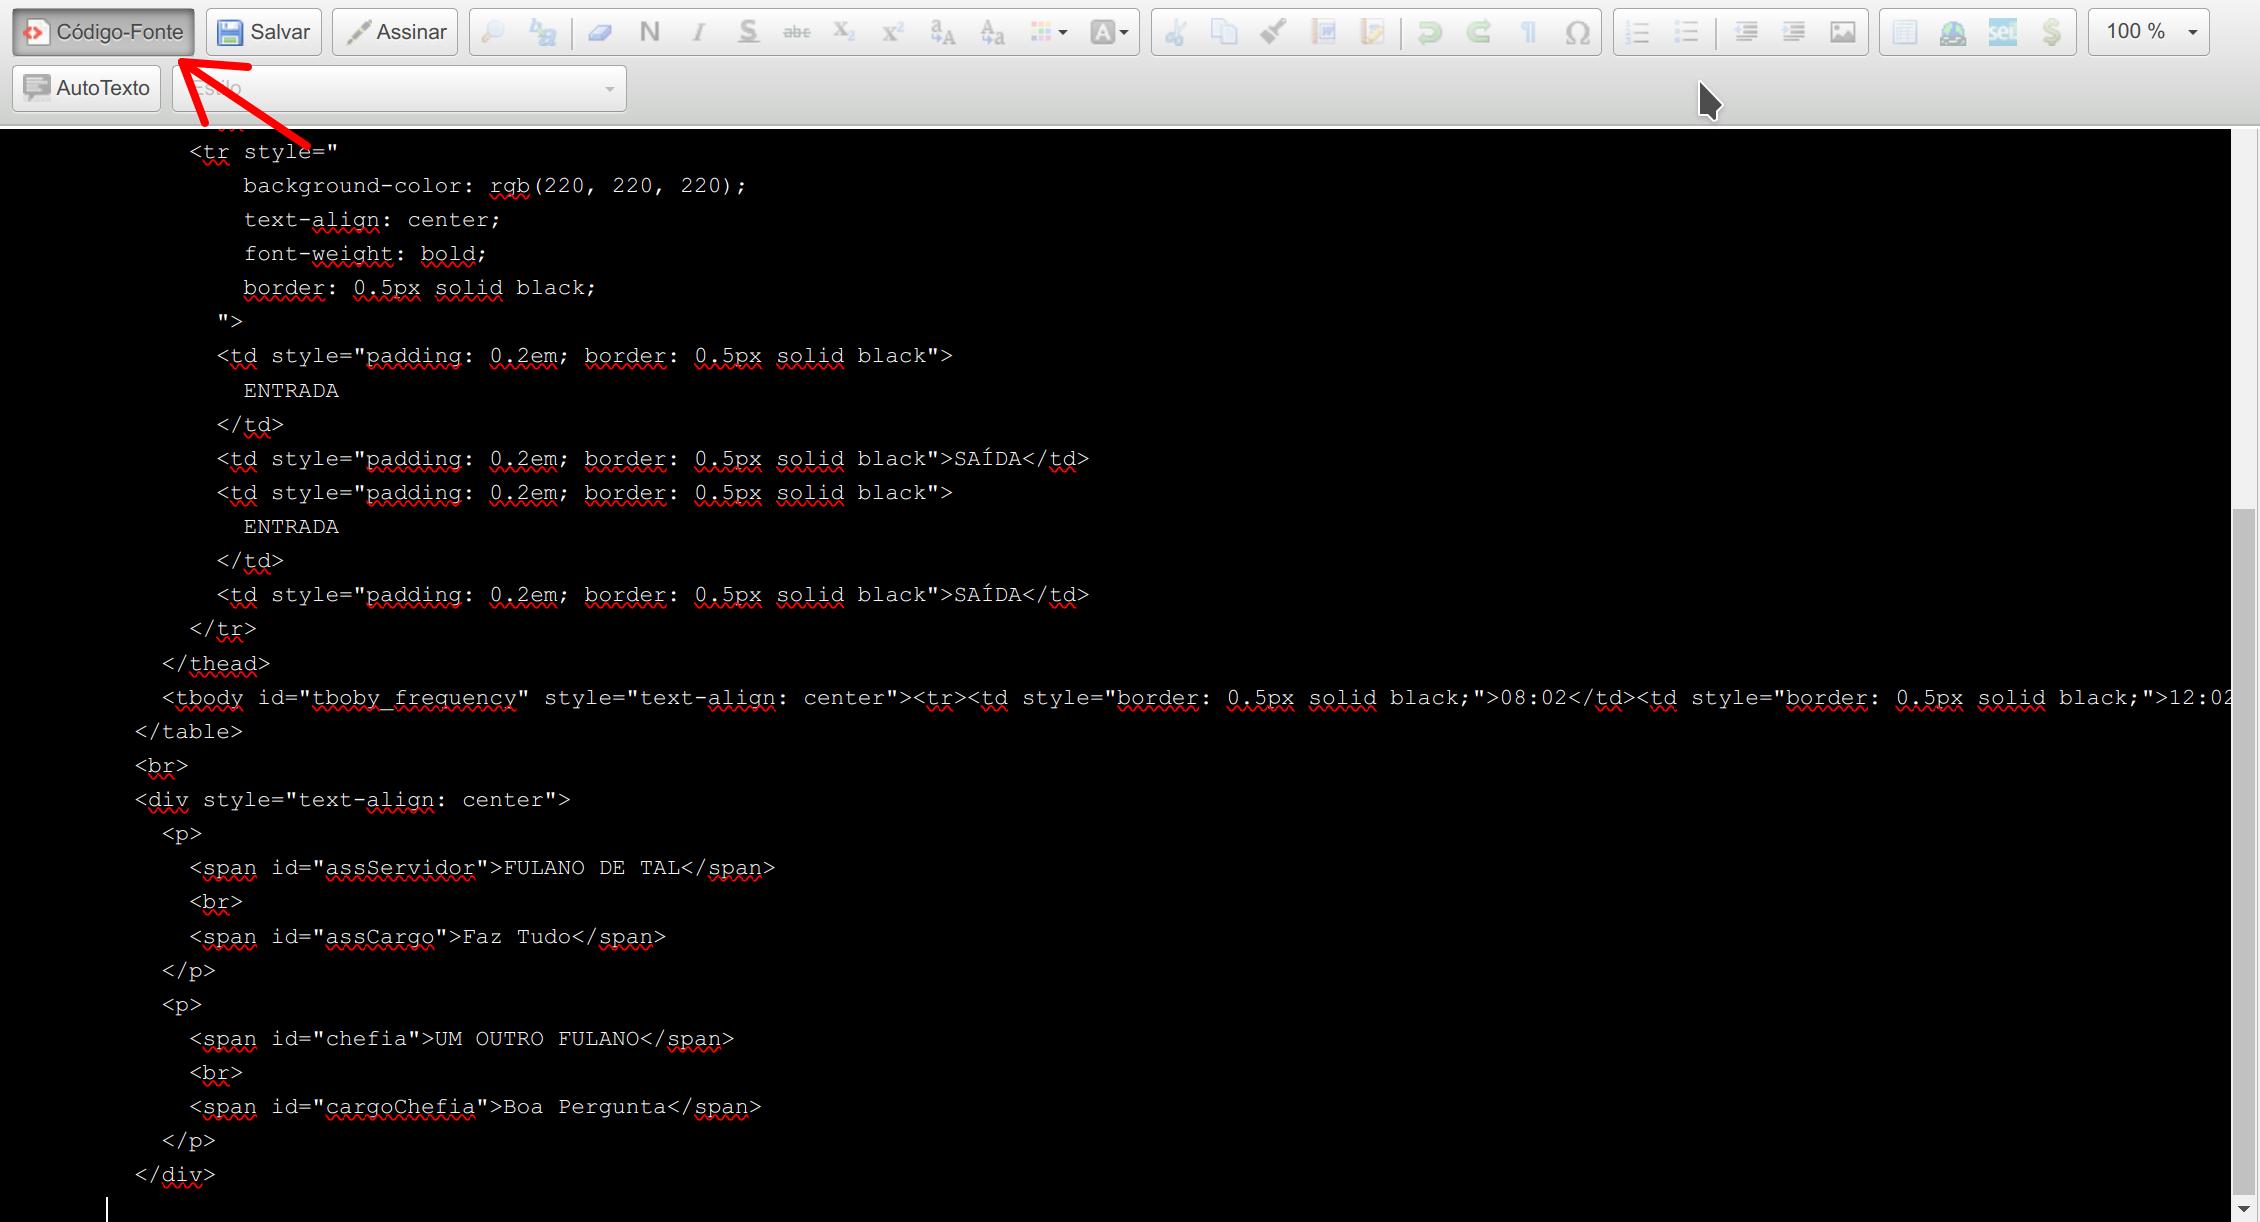
Task: Toggle italic formatting
Action: (x=698, y=32)
